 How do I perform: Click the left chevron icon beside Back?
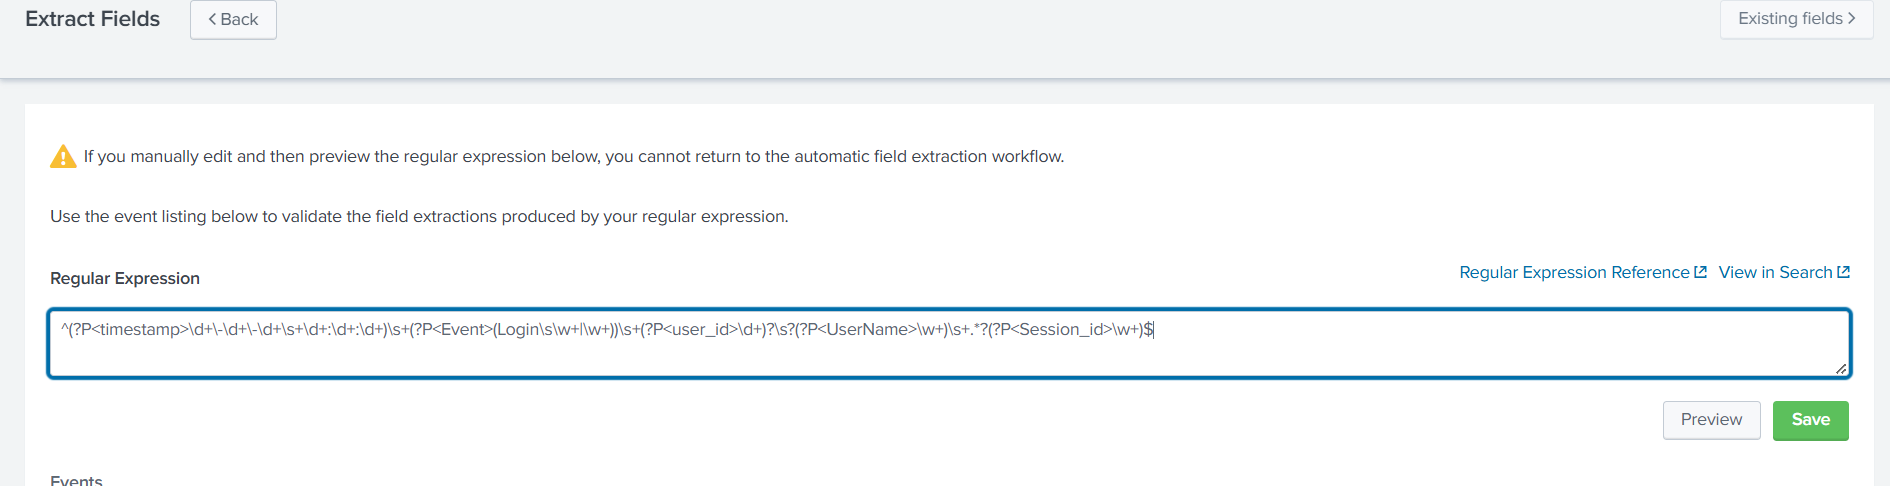coord(212,20)
